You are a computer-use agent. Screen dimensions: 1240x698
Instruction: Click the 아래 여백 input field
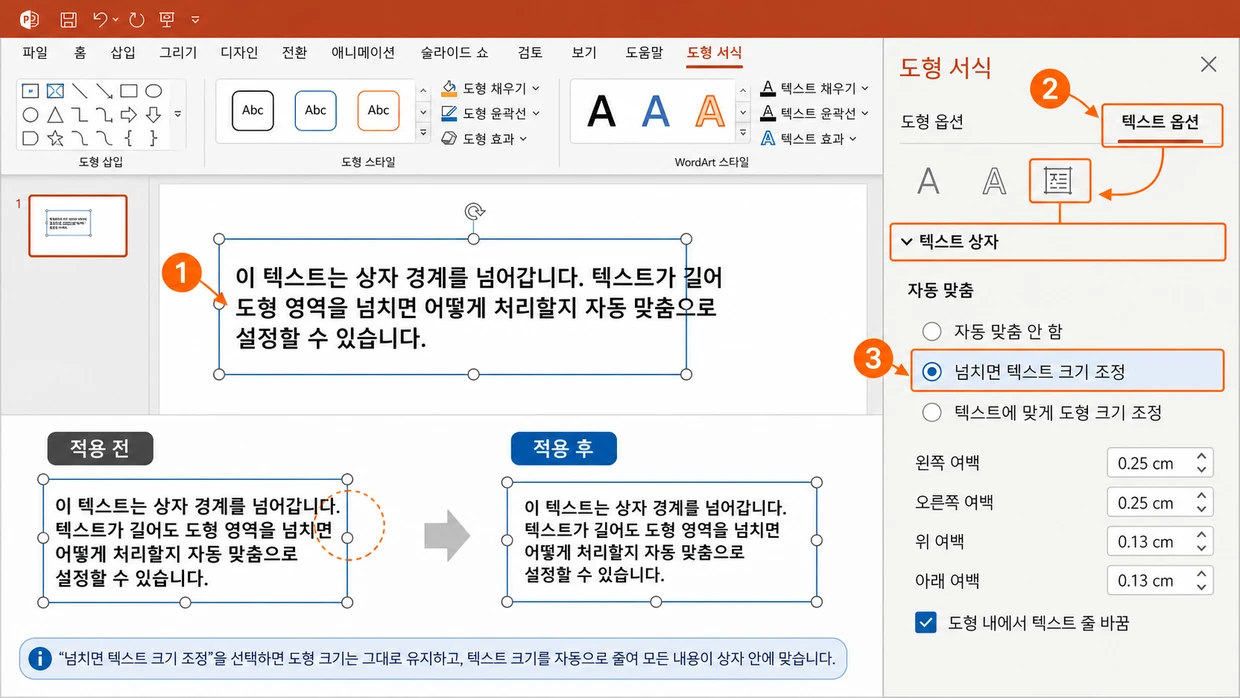(1150, 581)
